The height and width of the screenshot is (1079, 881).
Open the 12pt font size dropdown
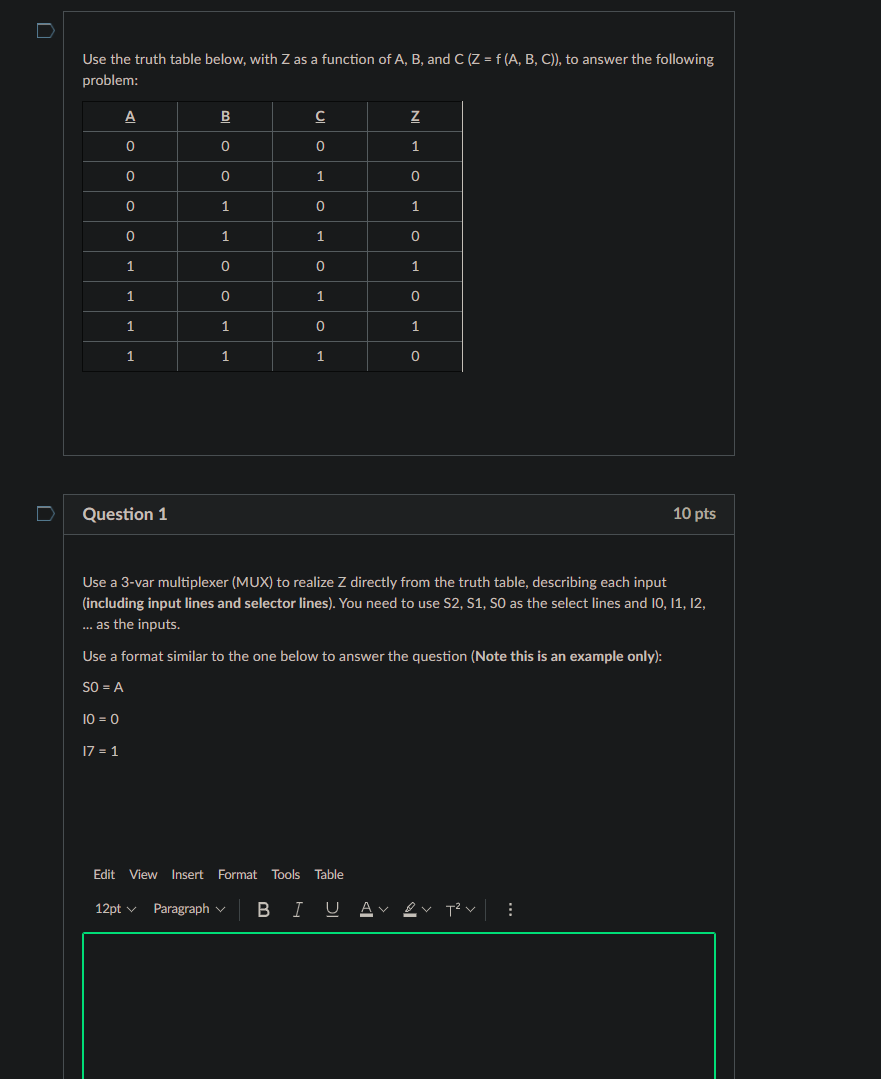click(112, 909)
